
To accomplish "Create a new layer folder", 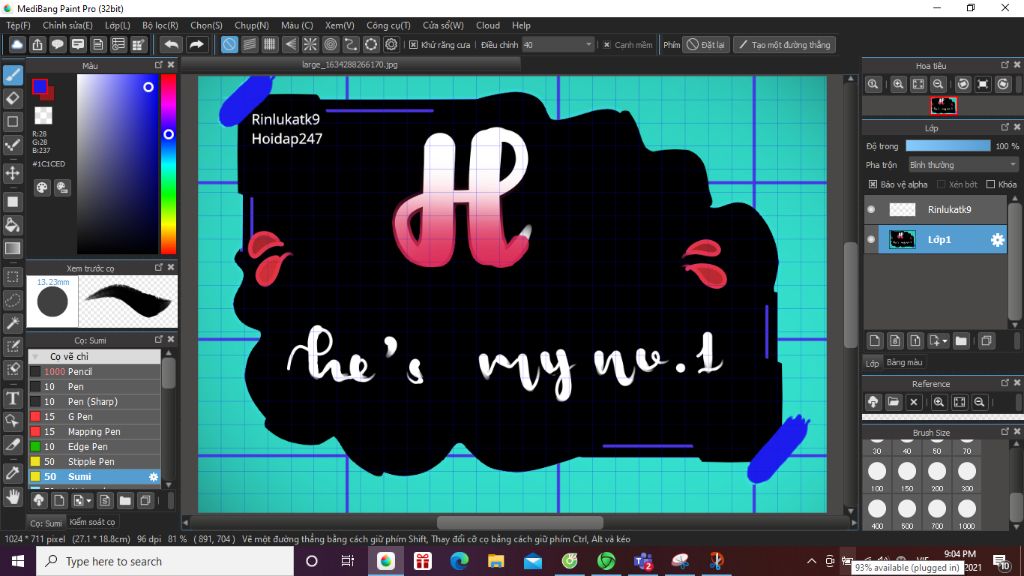I will [x=961, y=341].
